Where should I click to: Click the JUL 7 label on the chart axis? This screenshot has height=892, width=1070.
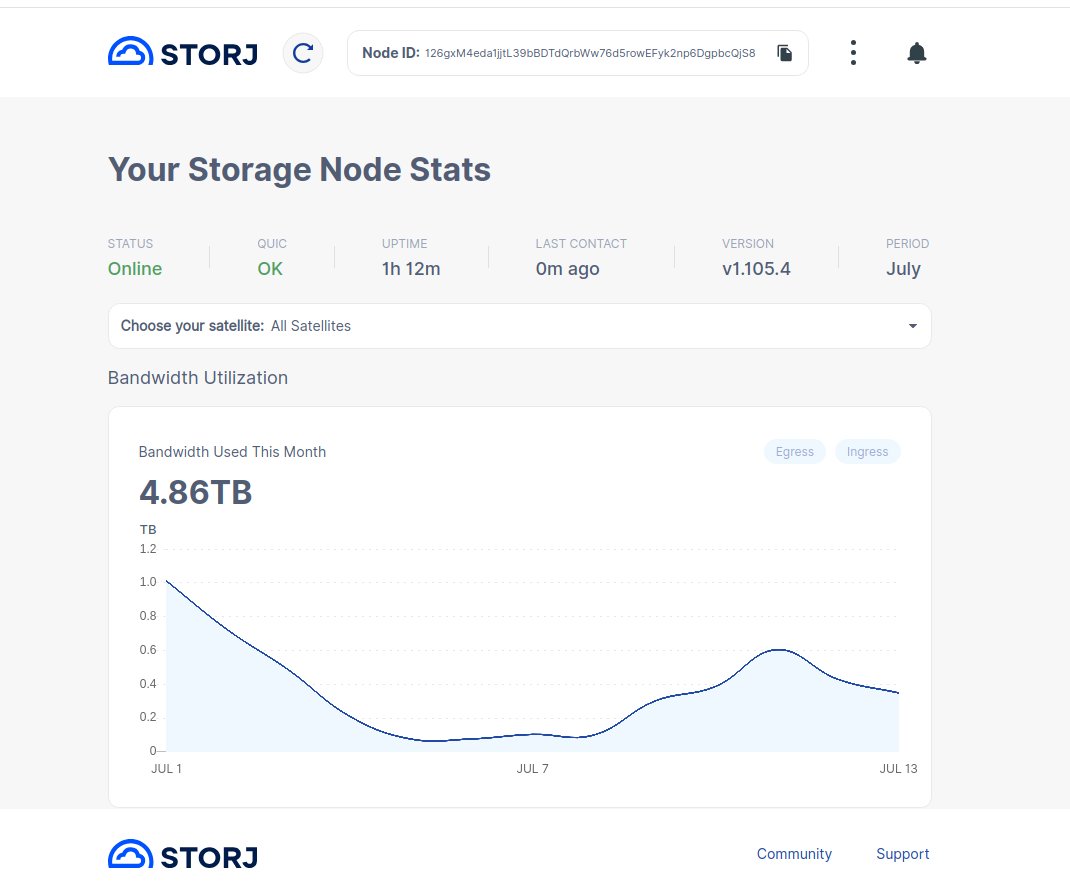[x=533, y=769]
